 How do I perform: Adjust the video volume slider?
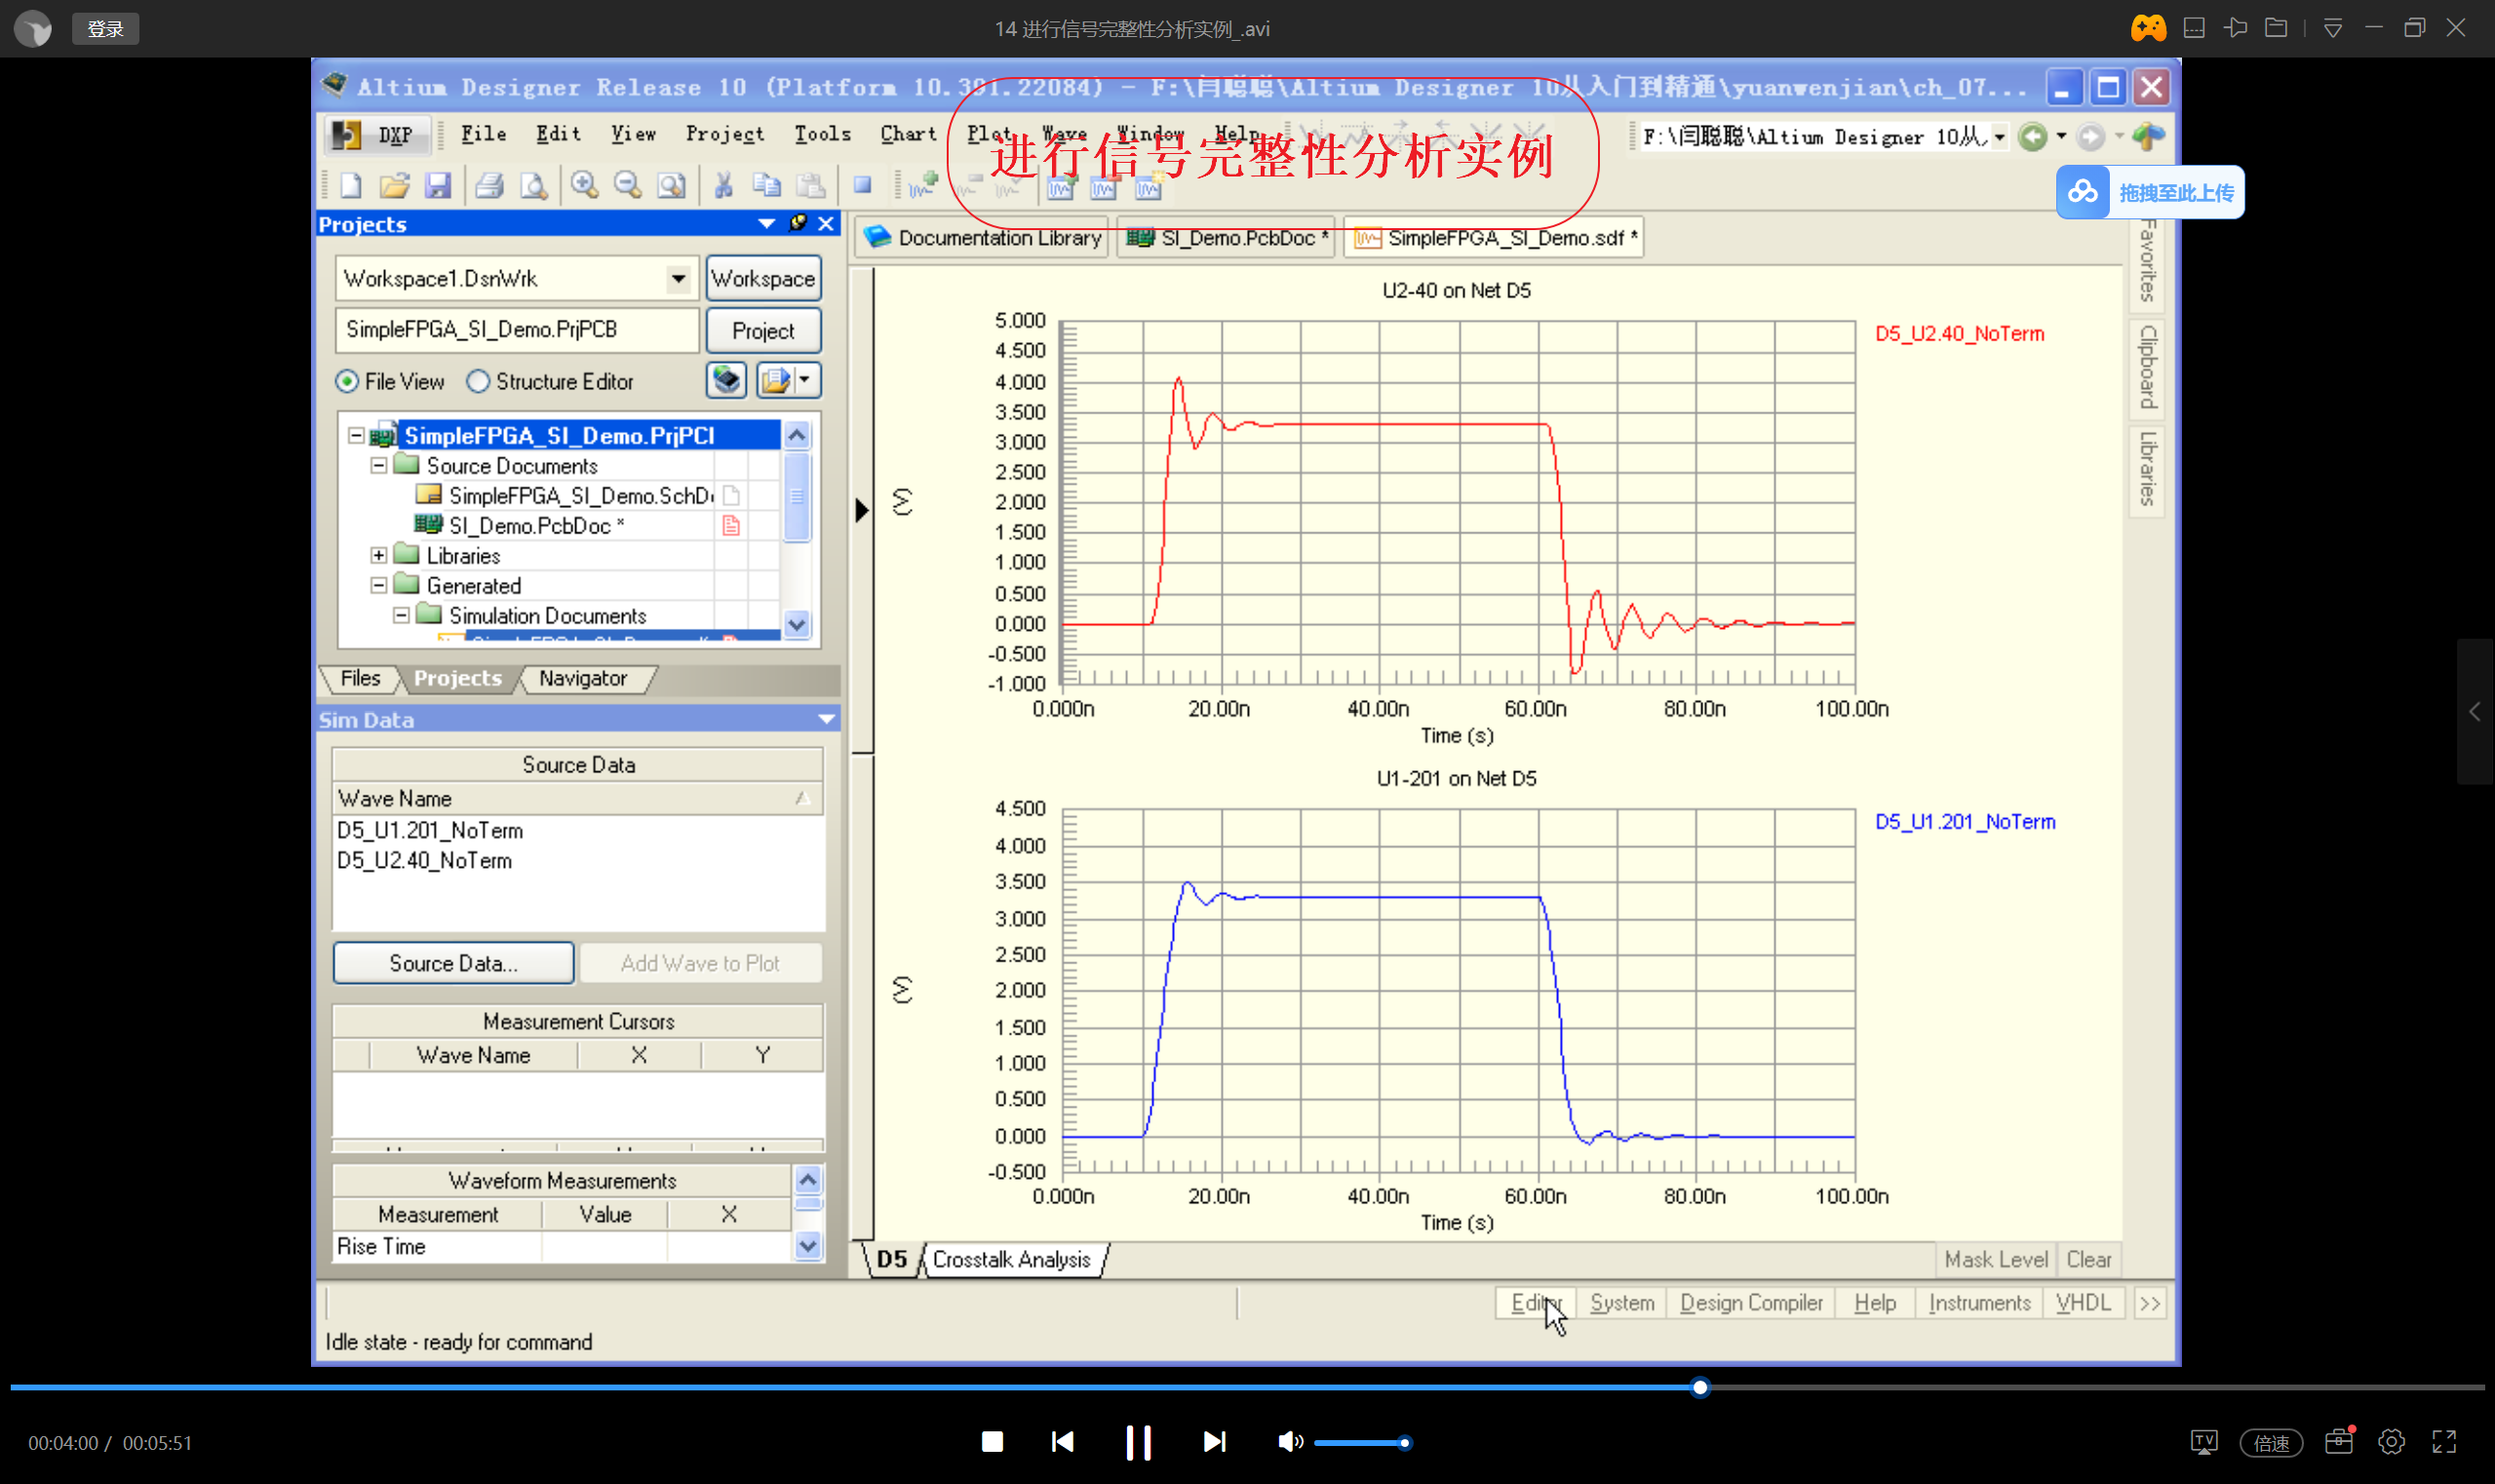[x=1360, y=1442]
